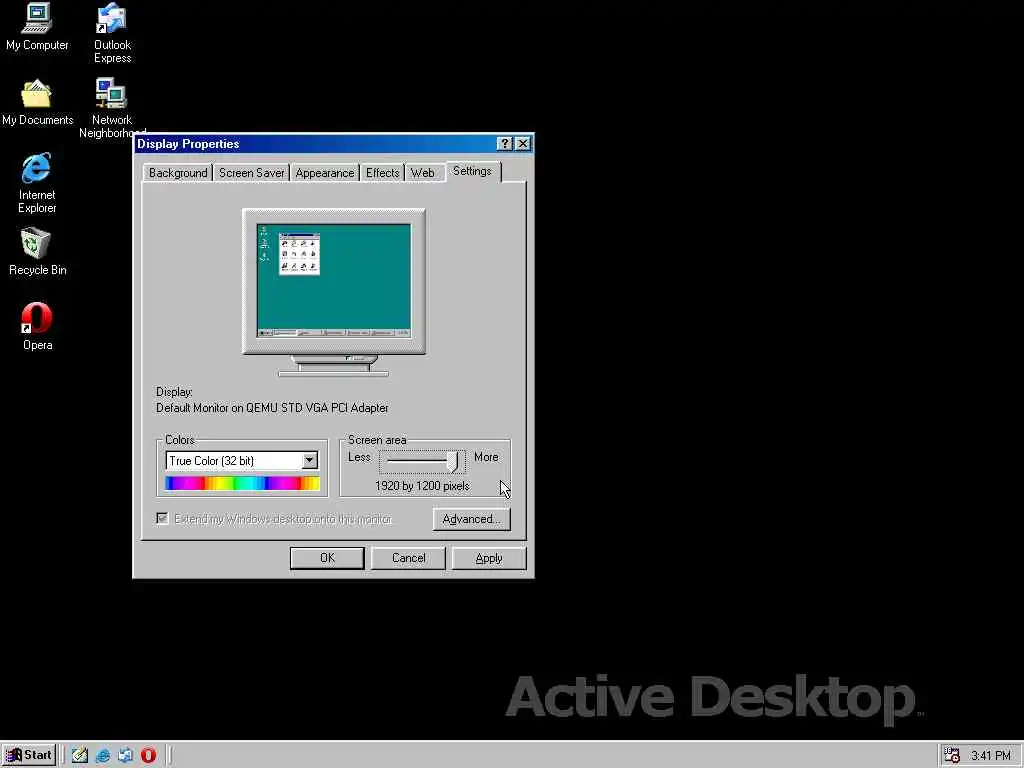Click the 'Less' slider label
This screenshot has width=1024, height=768.
359,457
